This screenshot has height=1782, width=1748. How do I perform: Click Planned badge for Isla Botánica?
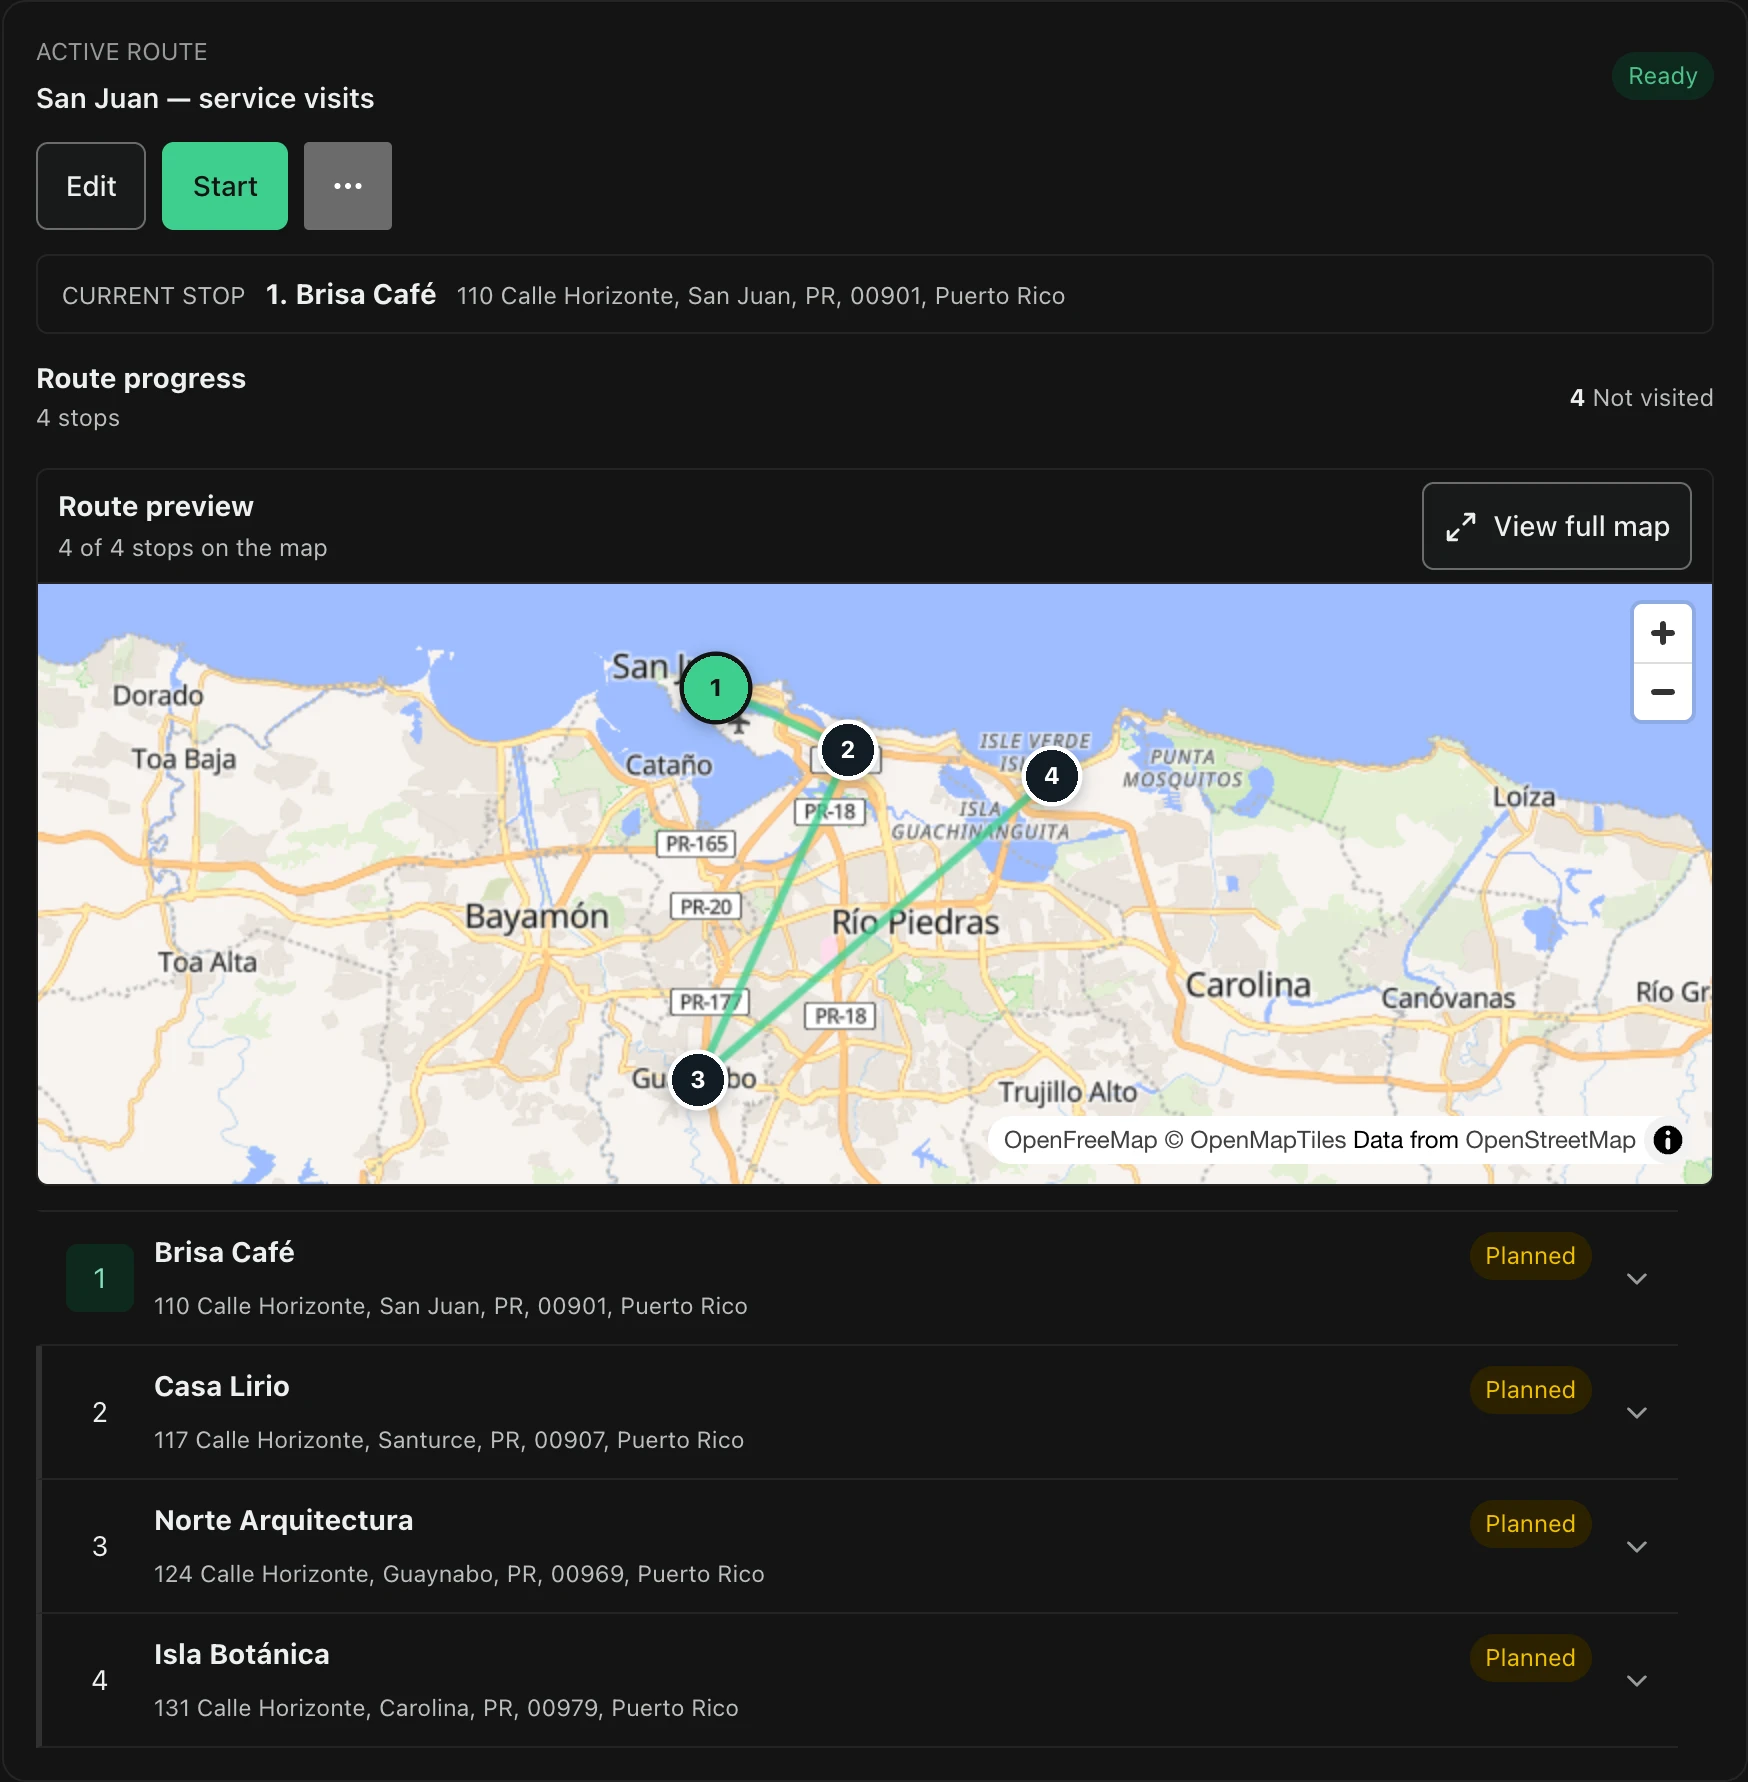[1530, 1658]
